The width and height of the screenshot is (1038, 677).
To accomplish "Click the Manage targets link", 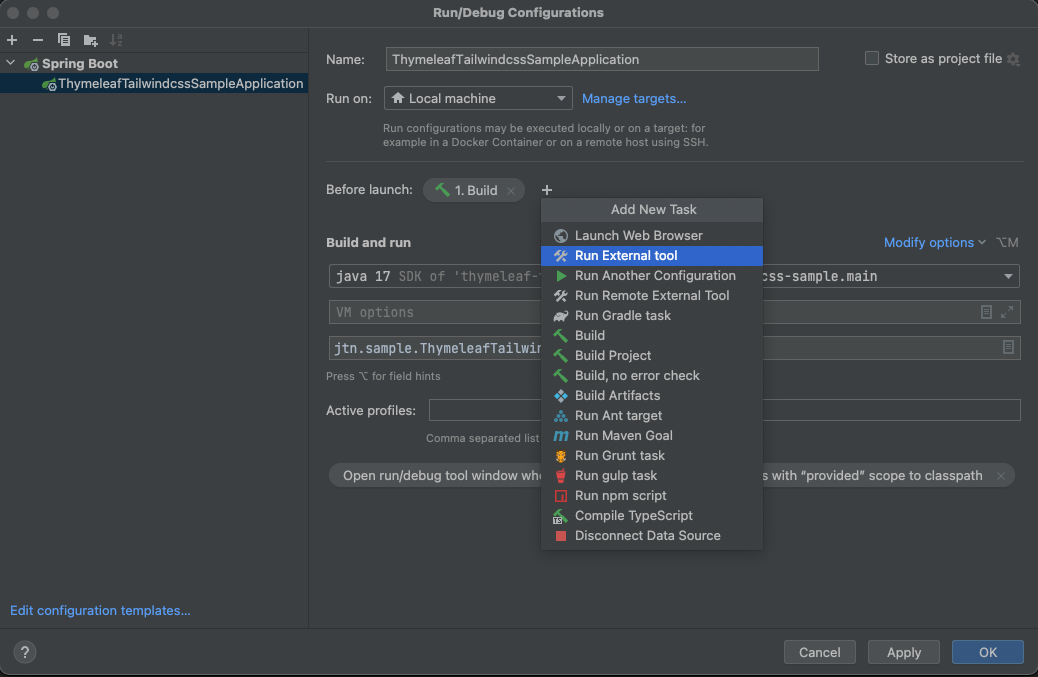I will [x=634, y=98].
